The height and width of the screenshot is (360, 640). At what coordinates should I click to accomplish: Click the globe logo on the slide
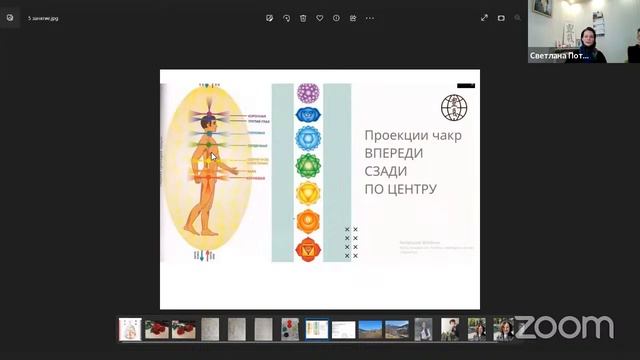pos(454,108)
